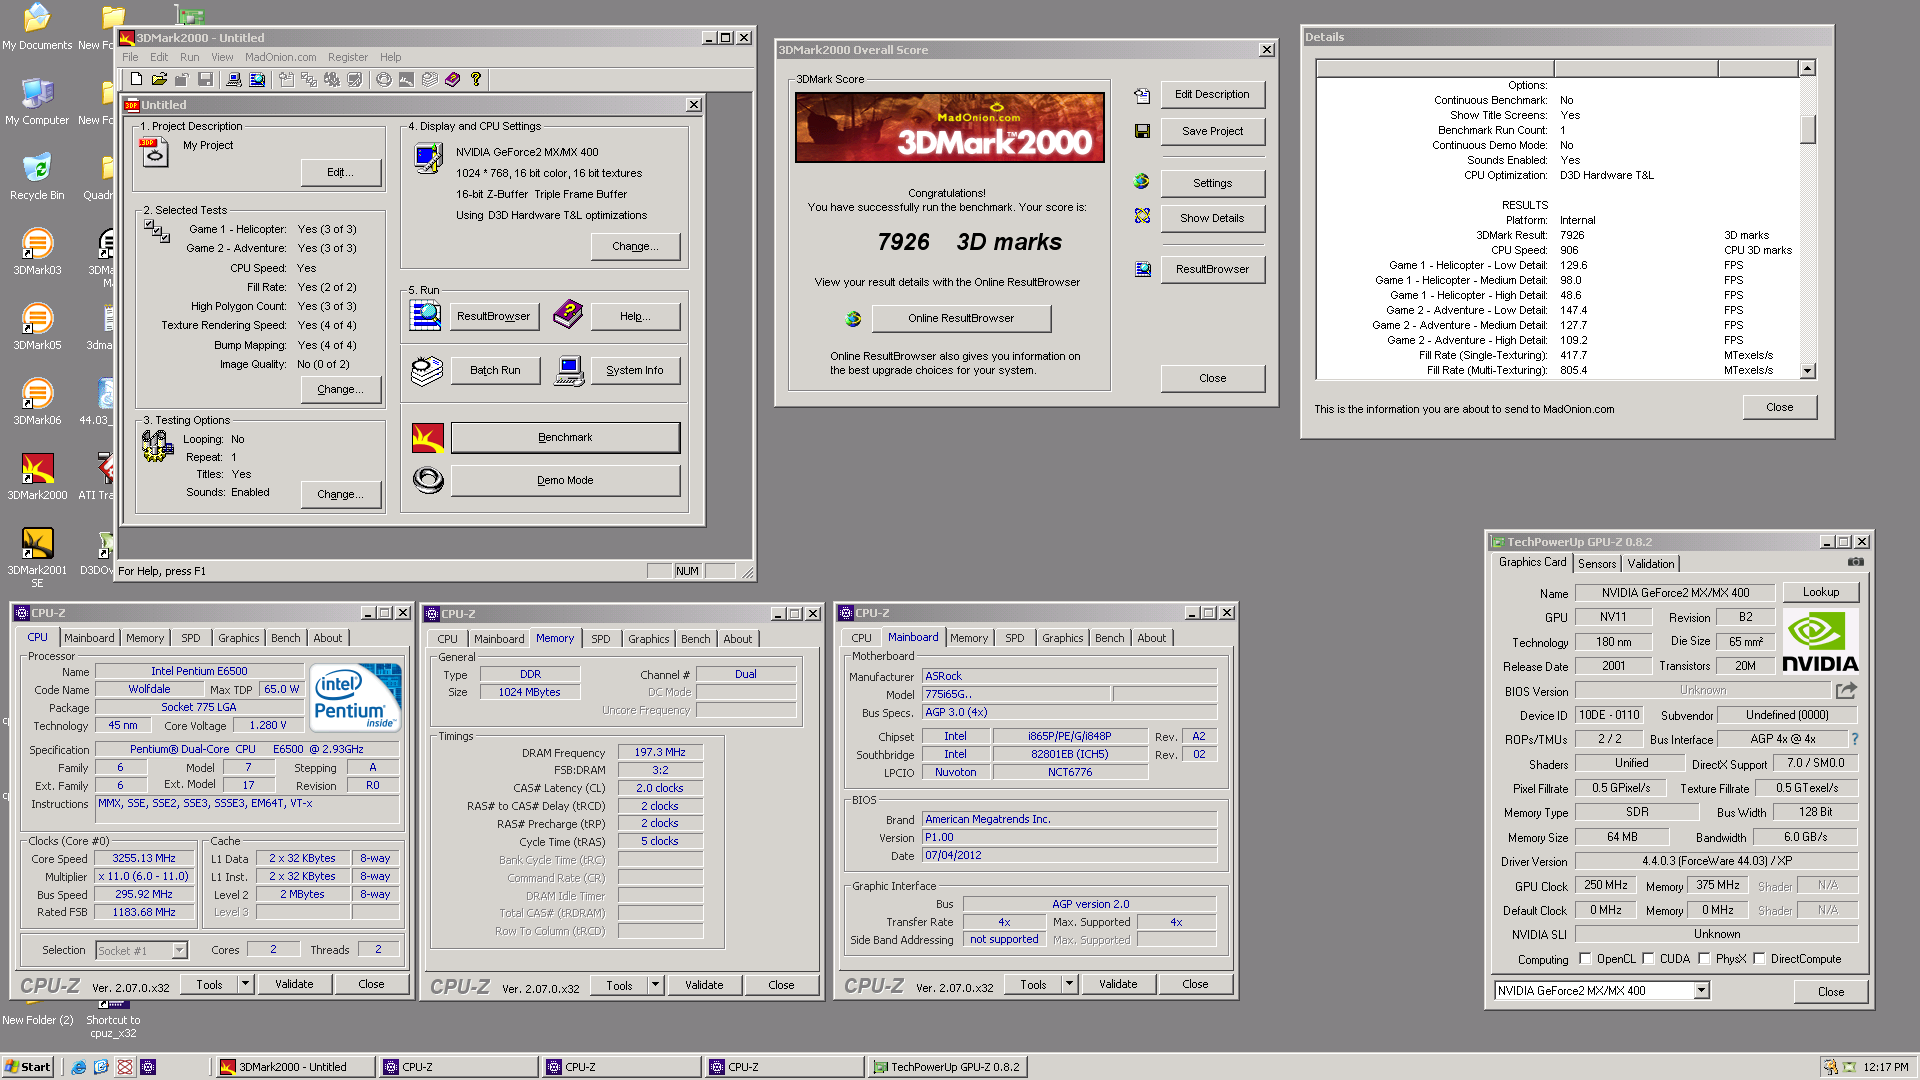Screen dimensions: 1920x1080
Task: Click the floppy icon beside Save Project
Action: point(1142,131)
